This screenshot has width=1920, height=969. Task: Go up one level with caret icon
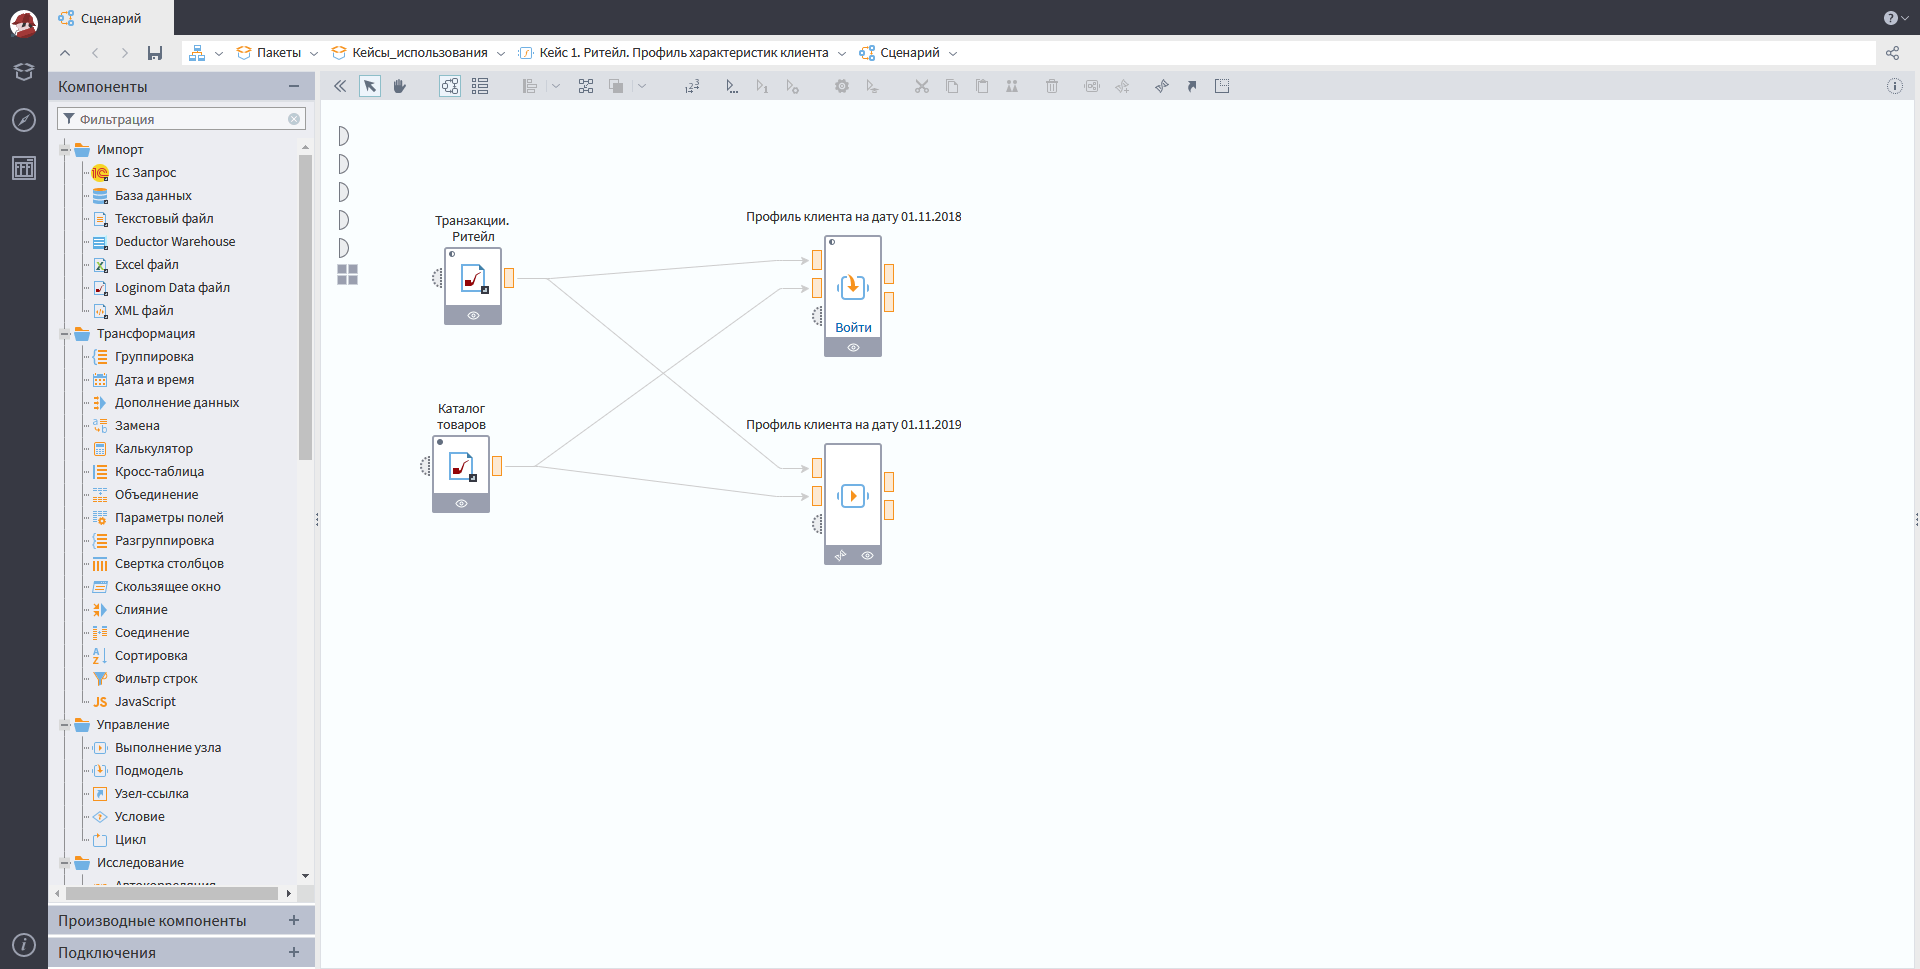(x=65, y=53)
